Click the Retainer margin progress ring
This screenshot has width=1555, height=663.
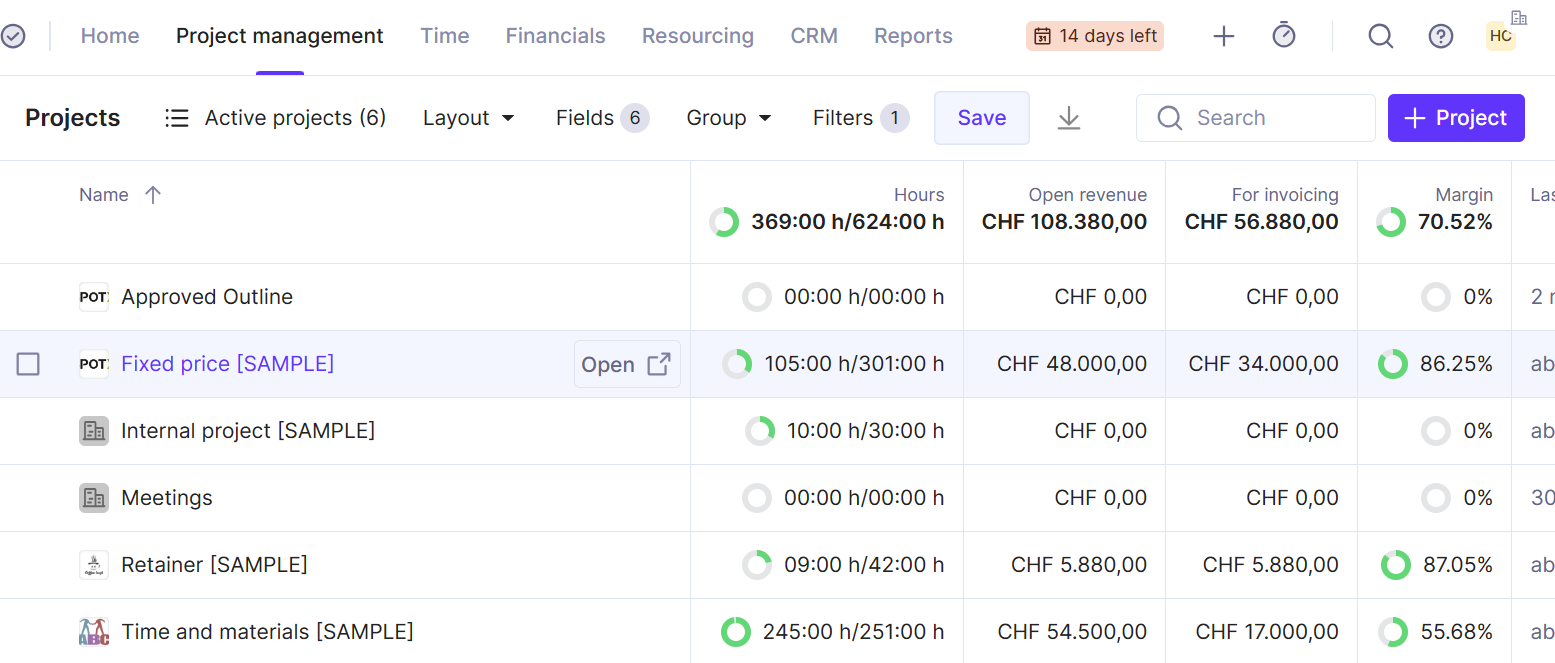pos(1396,565)
